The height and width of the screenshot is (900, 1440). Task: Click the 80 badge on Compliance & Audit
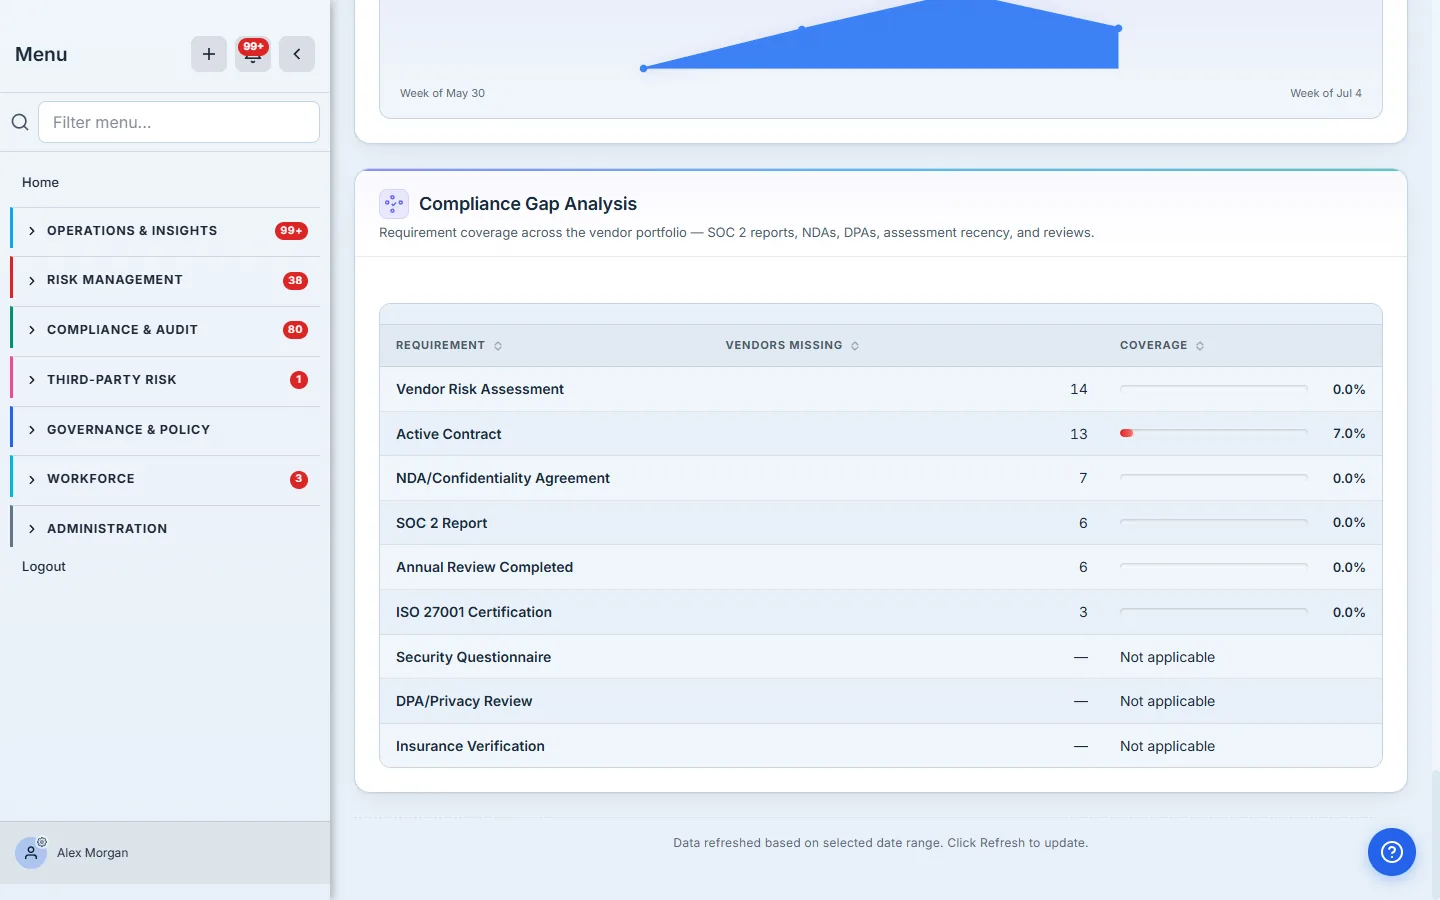295,330
